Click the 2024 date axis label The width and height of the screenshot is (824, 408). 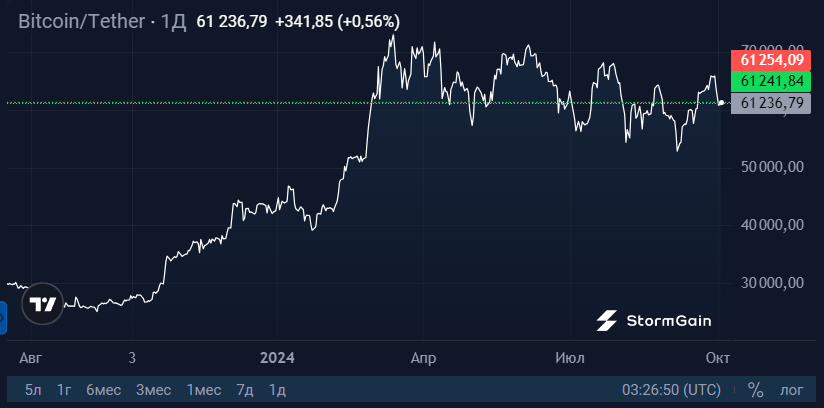click(277, 356)
